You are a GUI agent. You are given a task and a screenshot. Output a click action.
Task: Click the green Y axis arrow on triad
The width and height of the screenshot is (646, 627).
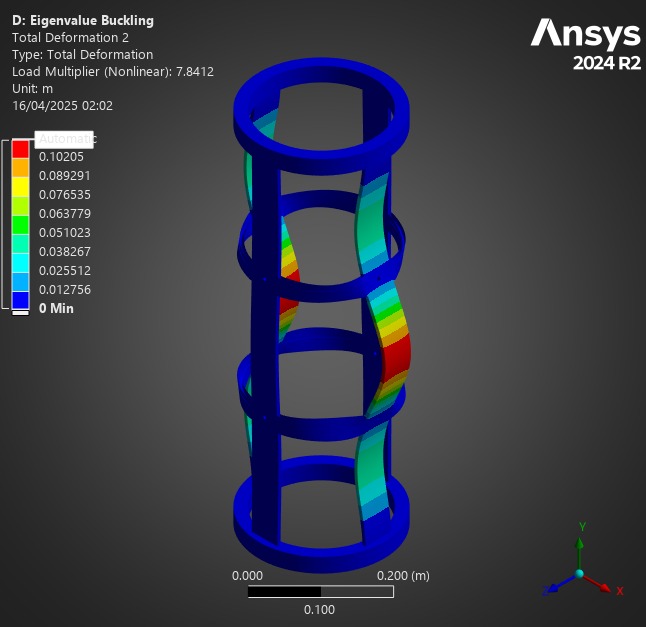(x=580, y=545)
